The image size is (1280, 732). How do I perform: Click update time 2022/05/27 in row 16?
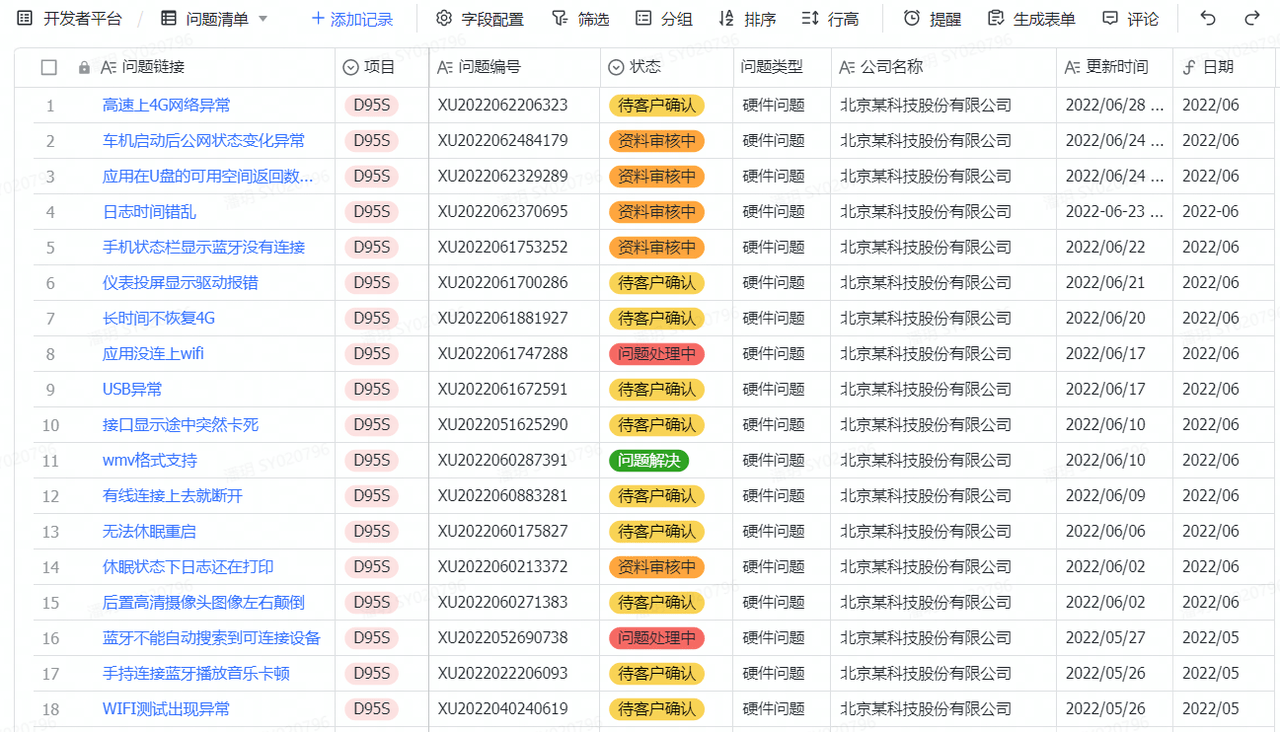(x=1106, y=638)
